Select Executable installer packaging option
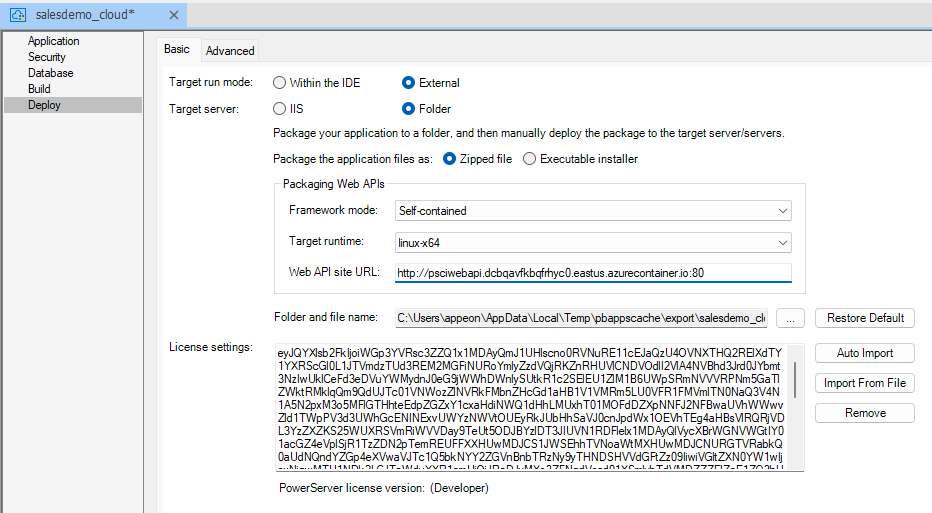Image resolution: width=932 pixels, height=513 pixels. tap(580, 159)
